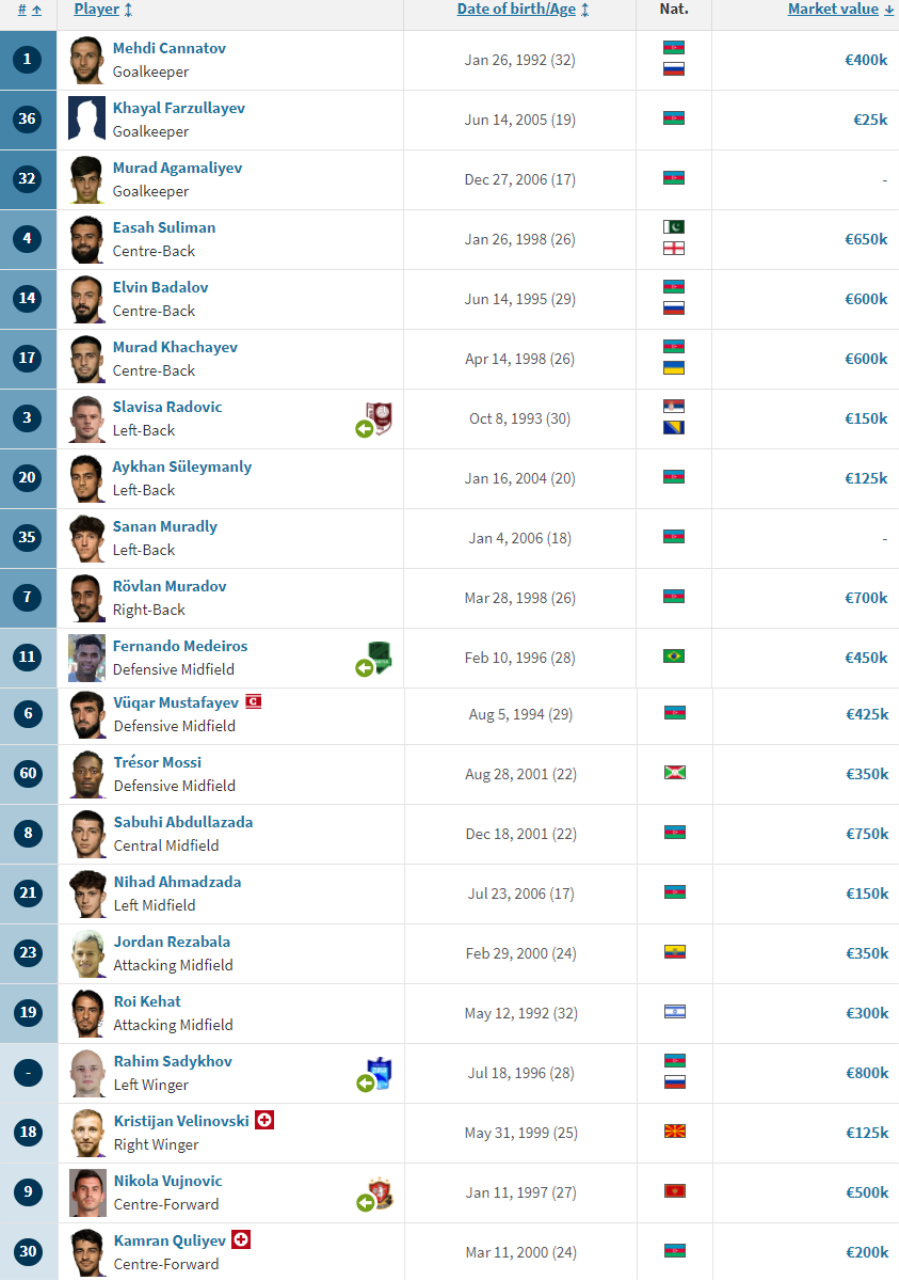899x1280 pixels.
Task: Click the red injury icon by Kristijan Velinovski
Action: (x=264, y=1120)
